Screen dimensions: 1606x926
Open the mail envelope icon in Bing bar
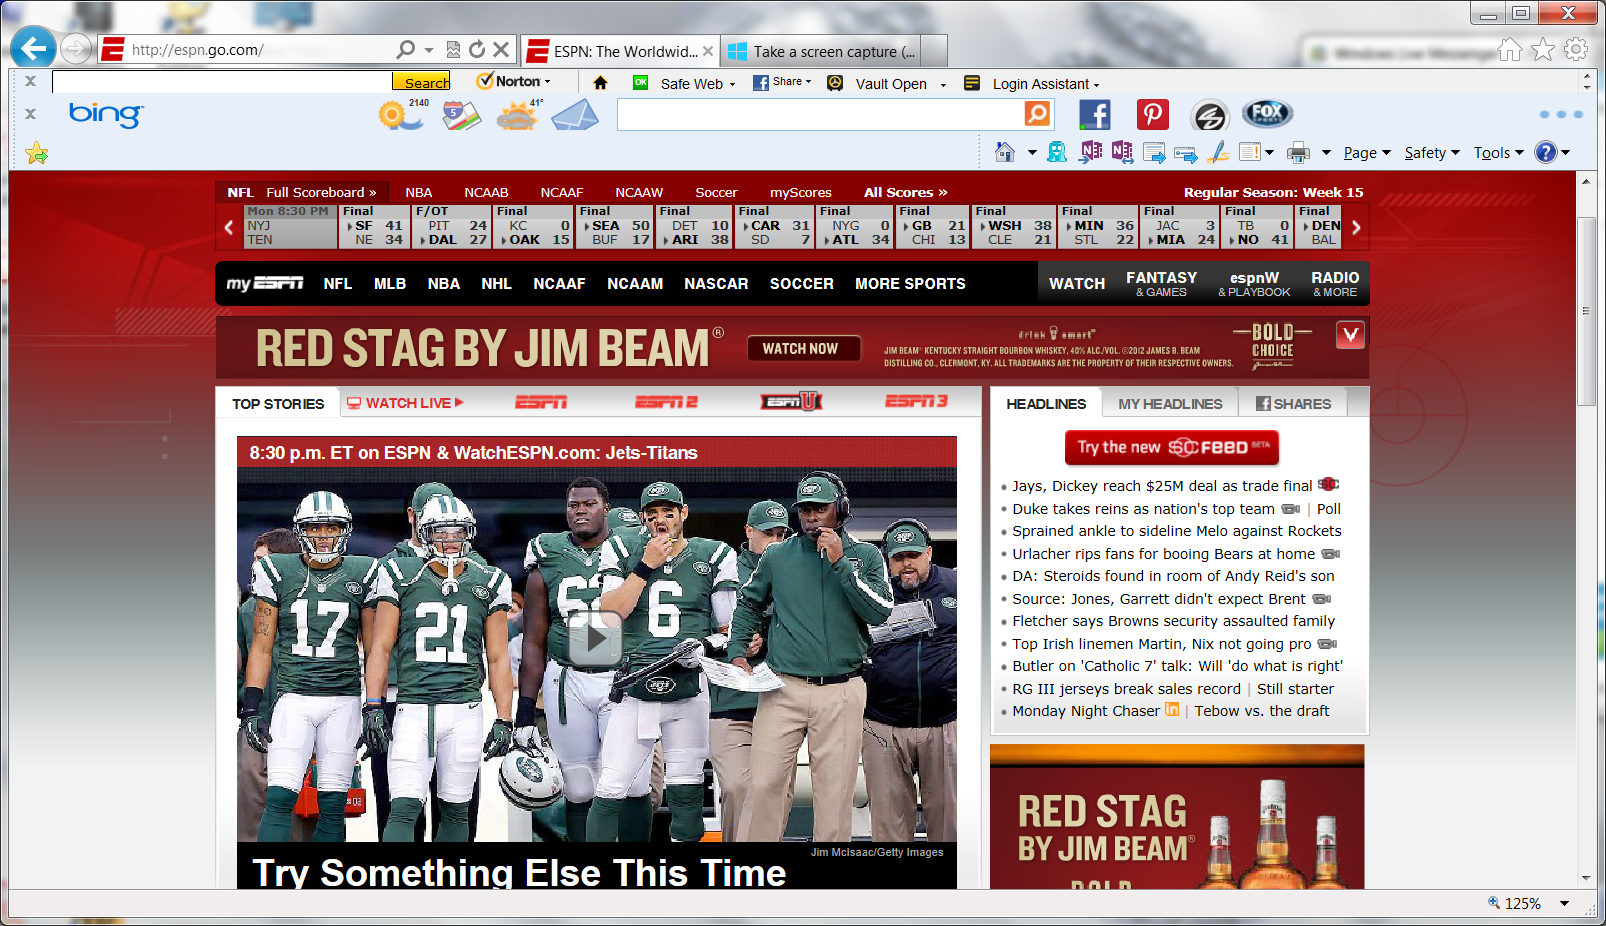574,116
